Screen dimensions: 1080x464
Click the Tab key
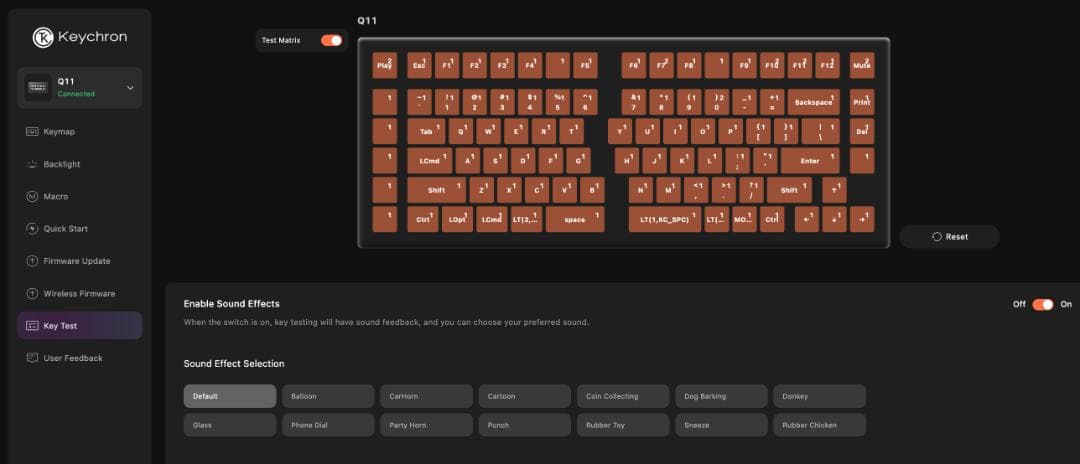(x=426, y=131)
